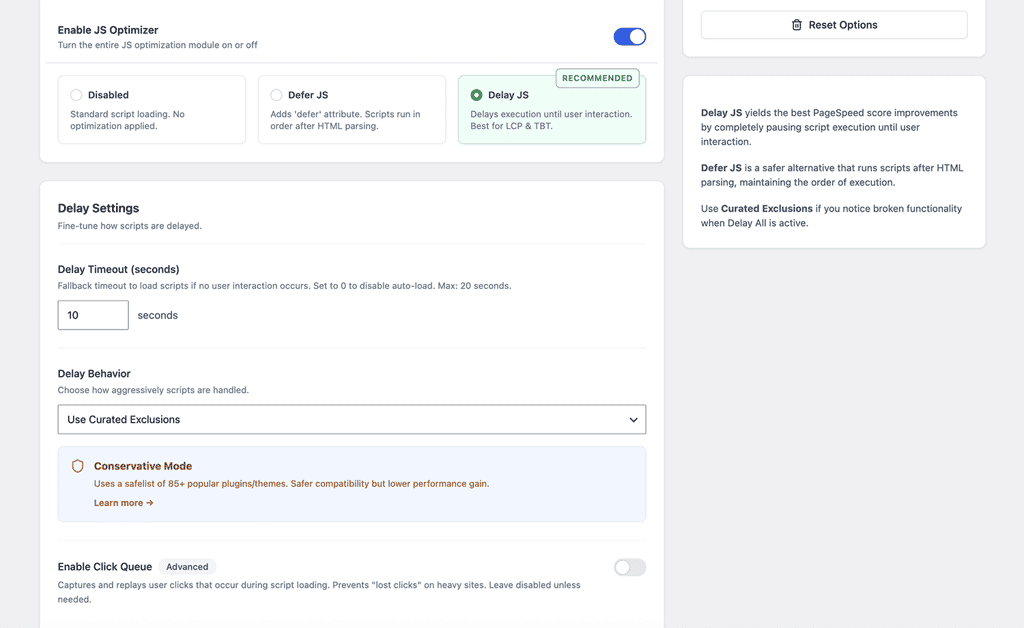Image resolution: width=1024 pixels, height=628 pixels.
Task: Open the Learn more link
Action: point(123,503)
